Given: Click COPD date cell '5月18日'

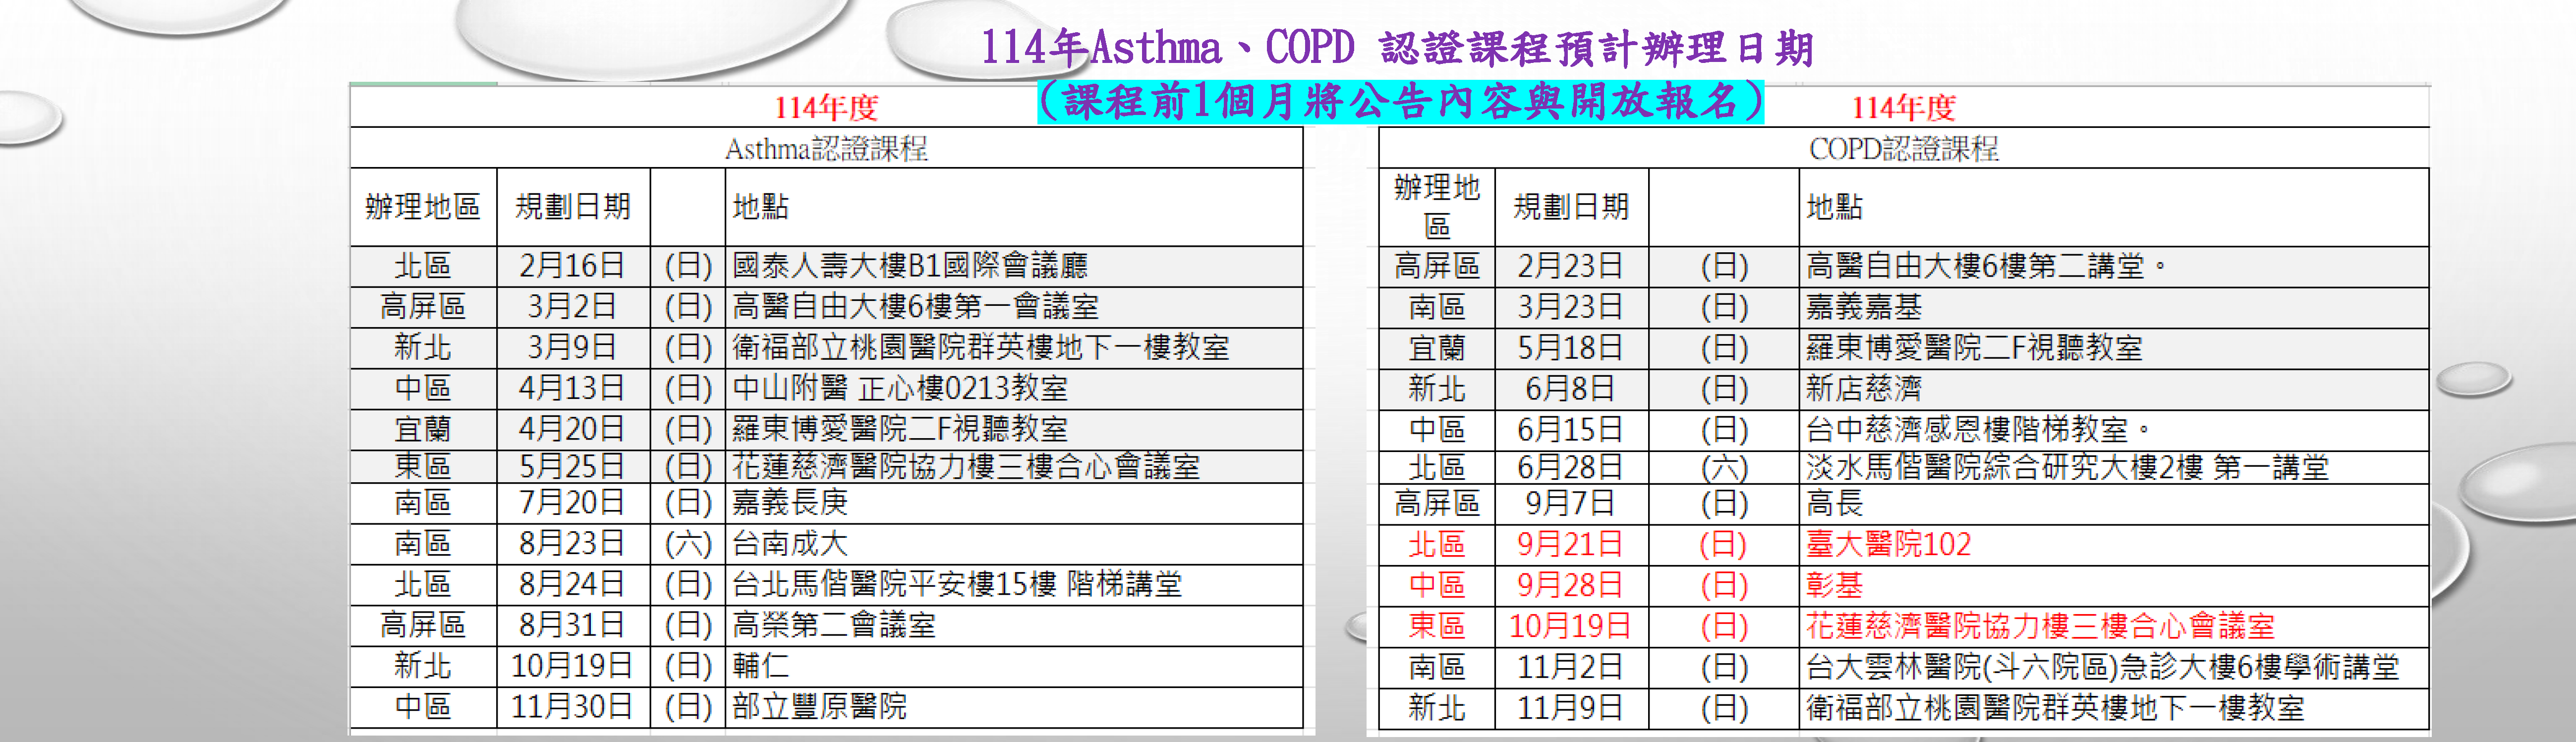Looking at the screenshot, I should tap(1570, 348).
